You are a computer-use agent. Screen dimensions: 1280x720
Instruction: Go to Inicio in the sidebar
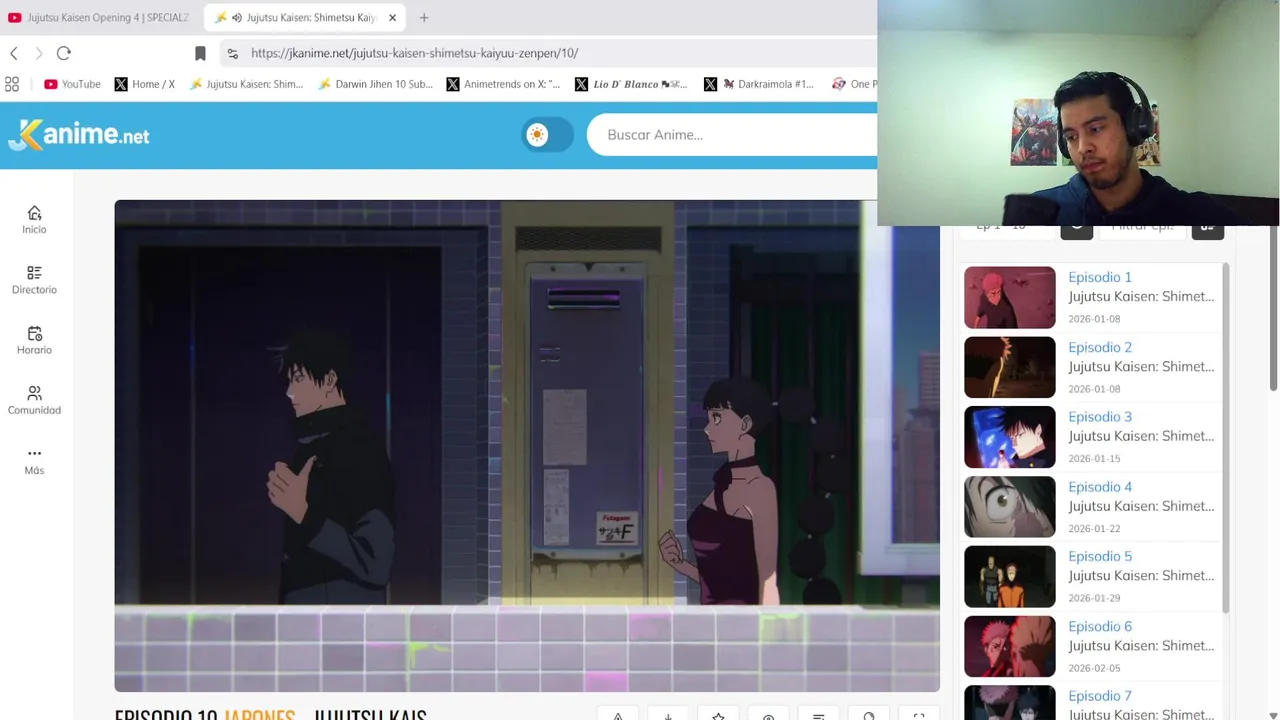[x=34, y=219]
